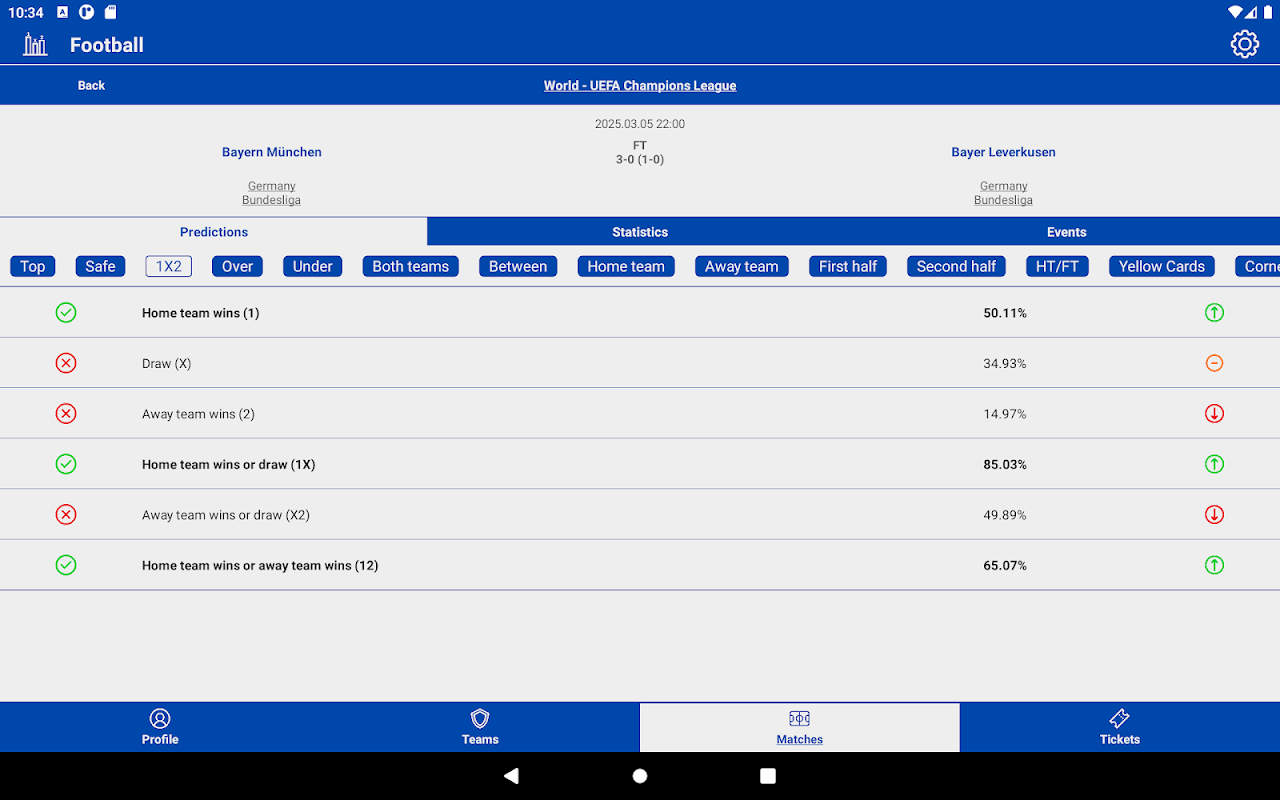Tap the Tickets icon

[x=1120, y=718]
